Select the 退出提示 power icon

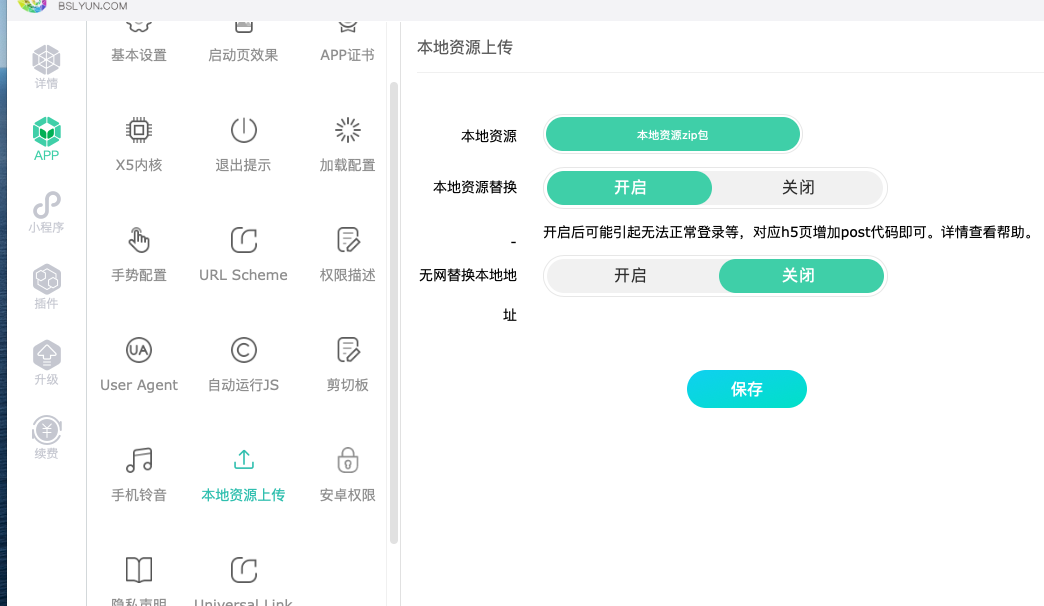243,130
